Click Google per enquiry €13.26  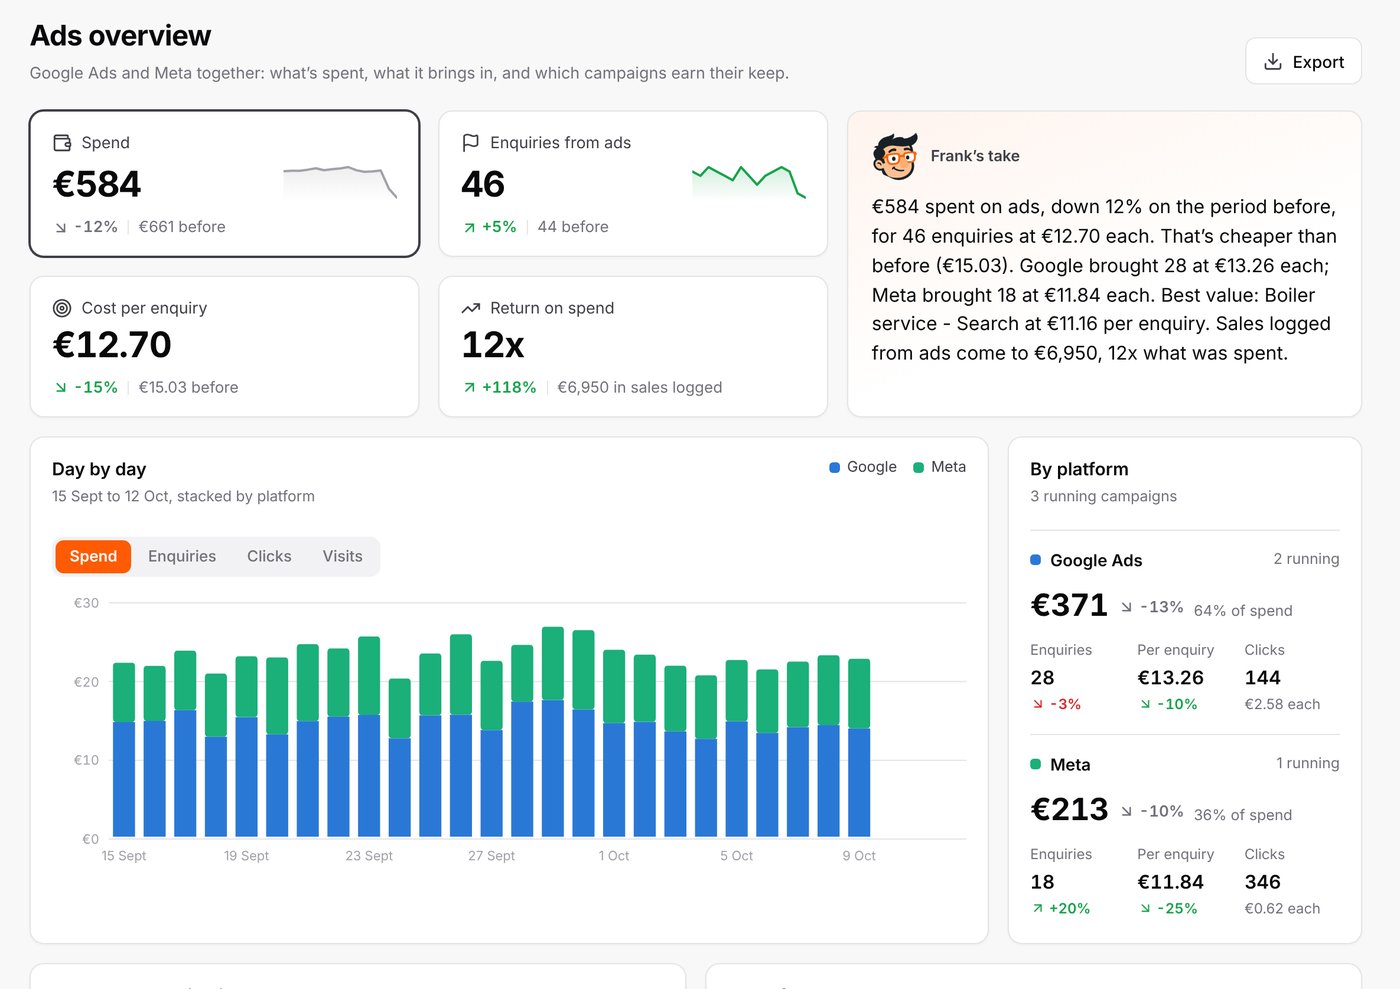pos(1170,678)
